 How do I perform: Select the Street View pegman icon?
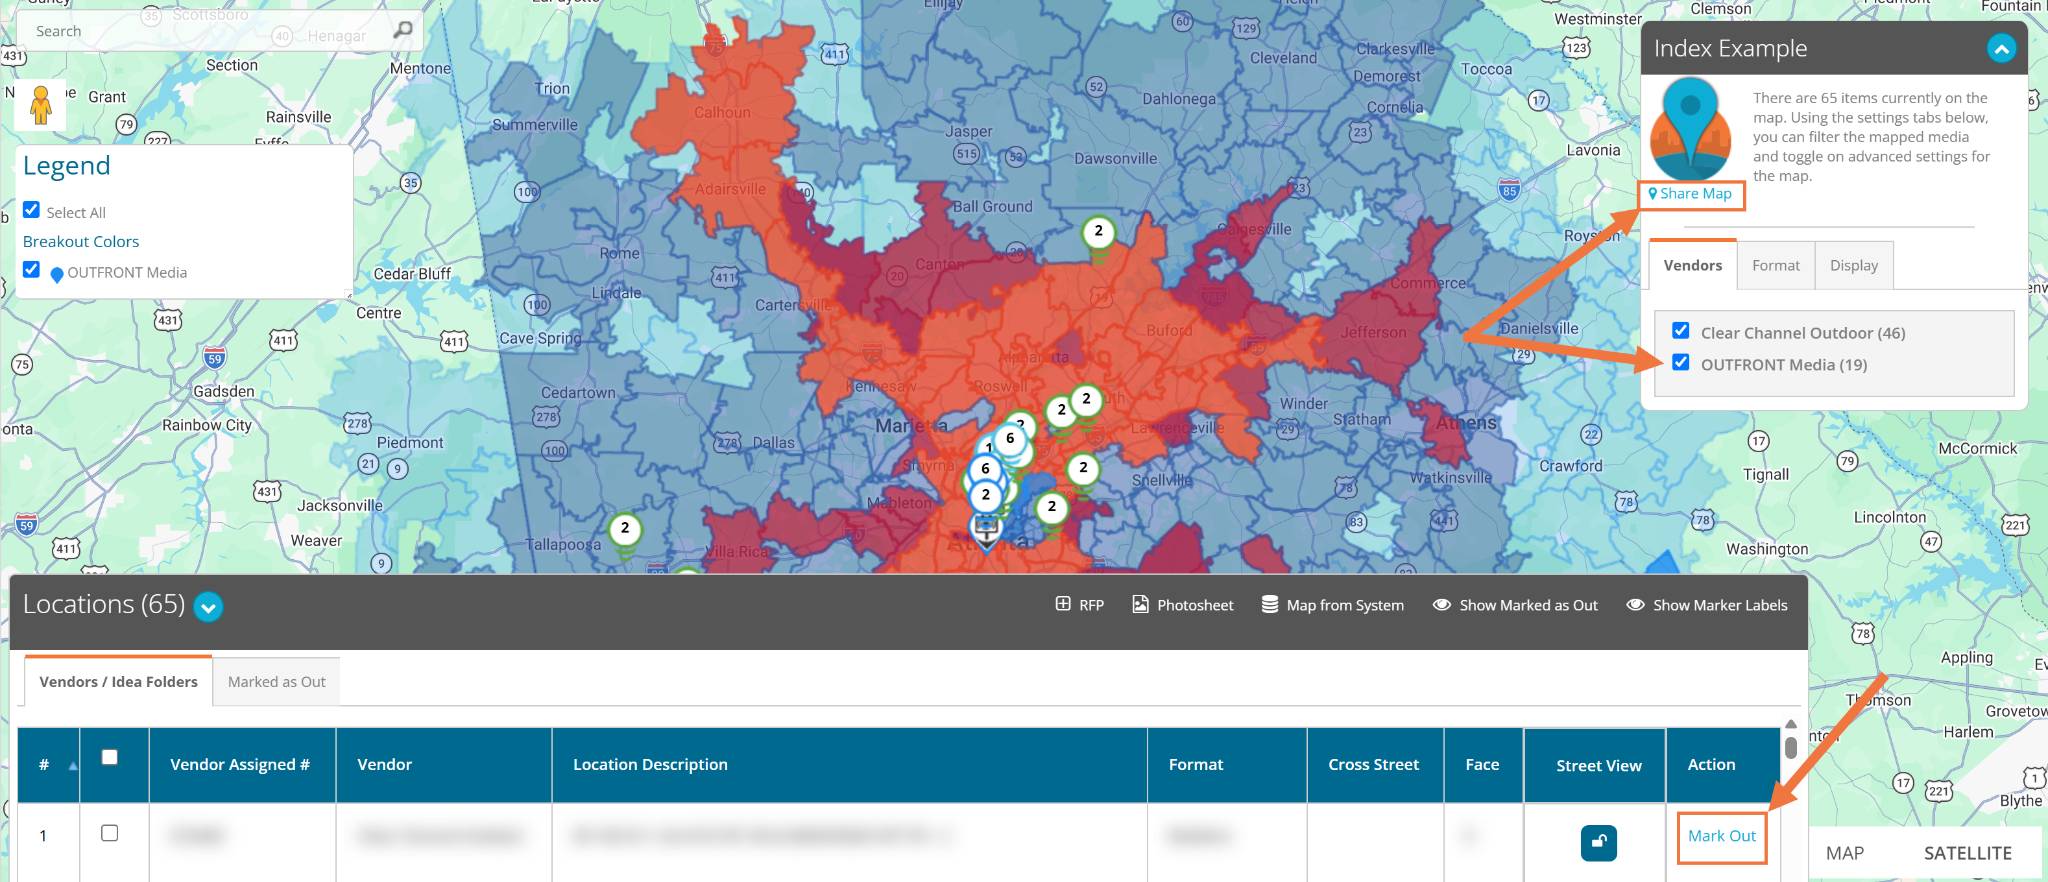41,104
